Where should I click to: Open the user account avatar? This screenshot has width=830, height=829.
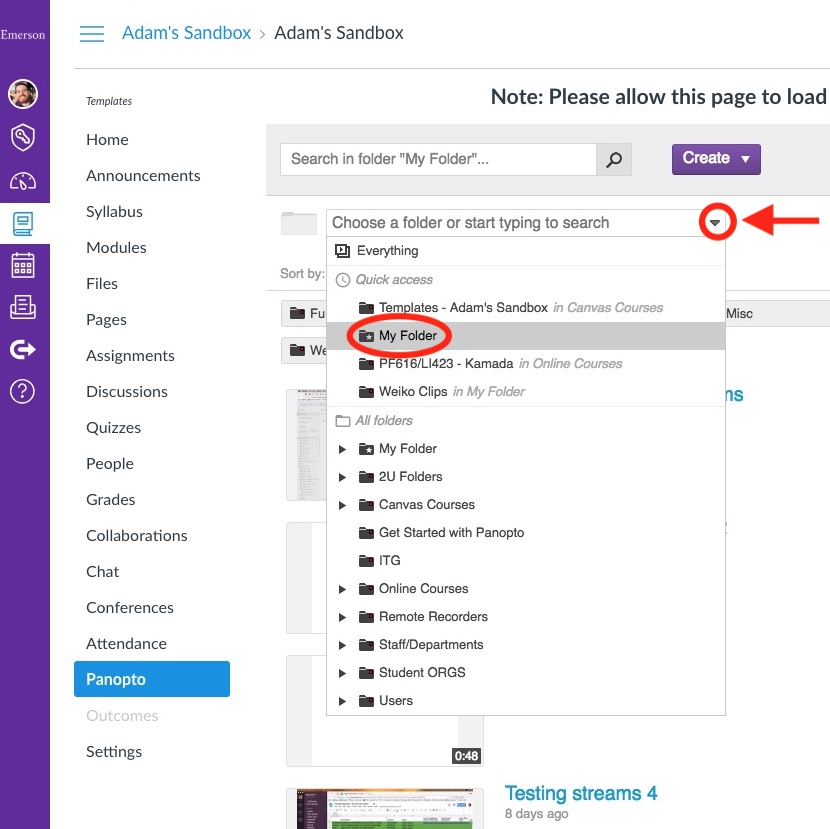(23, 94)
